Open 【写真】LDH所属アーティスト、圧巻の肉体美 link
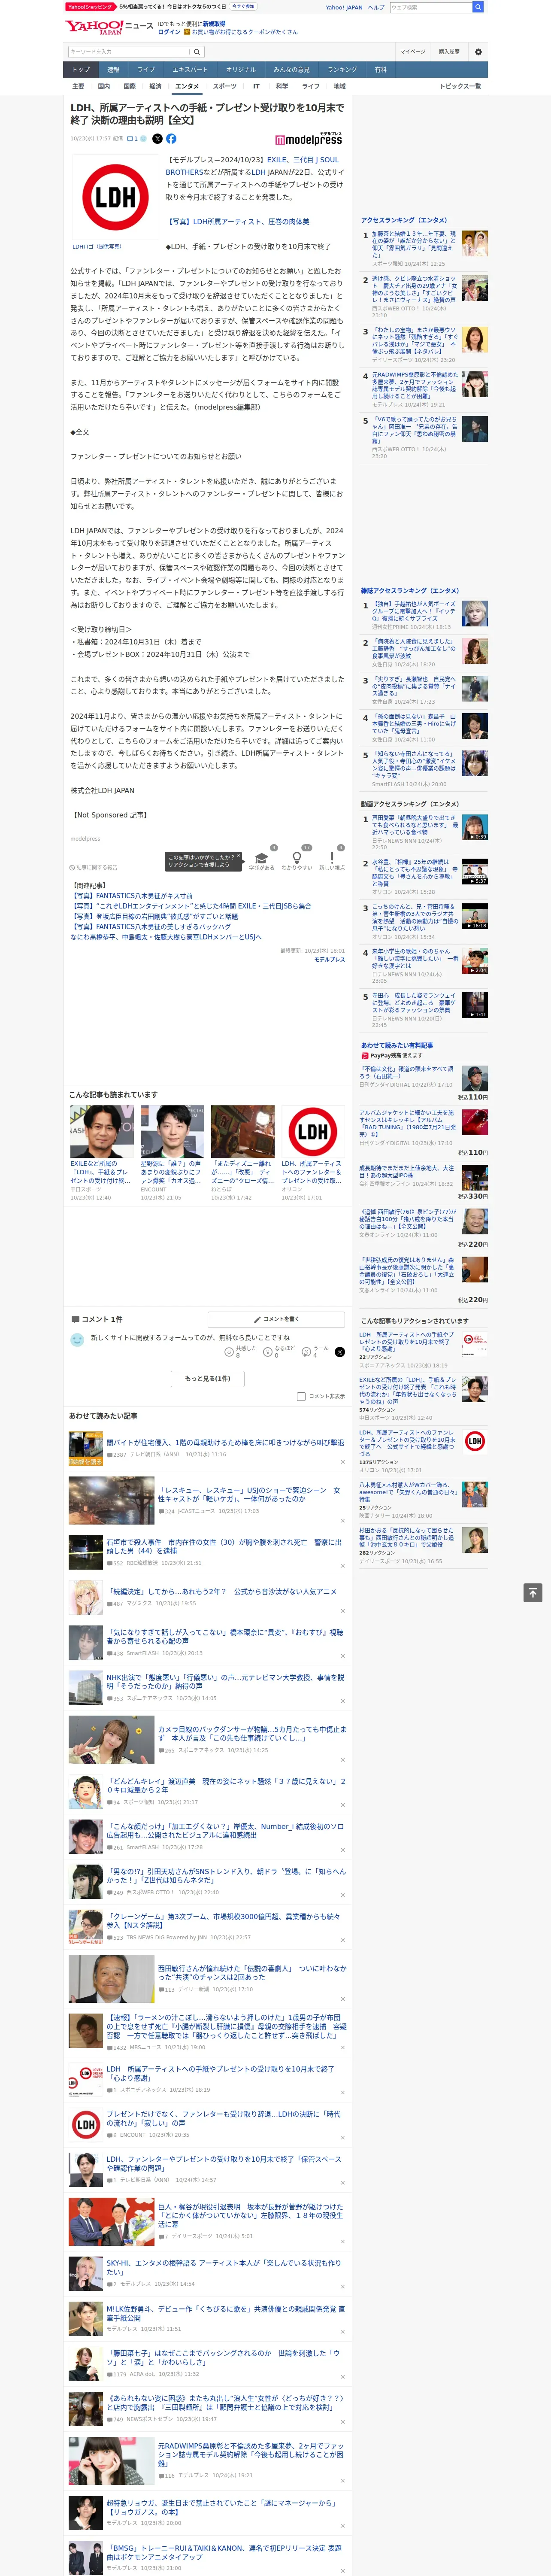This screenshot has width=551, height=2576. tap(239, 222)
